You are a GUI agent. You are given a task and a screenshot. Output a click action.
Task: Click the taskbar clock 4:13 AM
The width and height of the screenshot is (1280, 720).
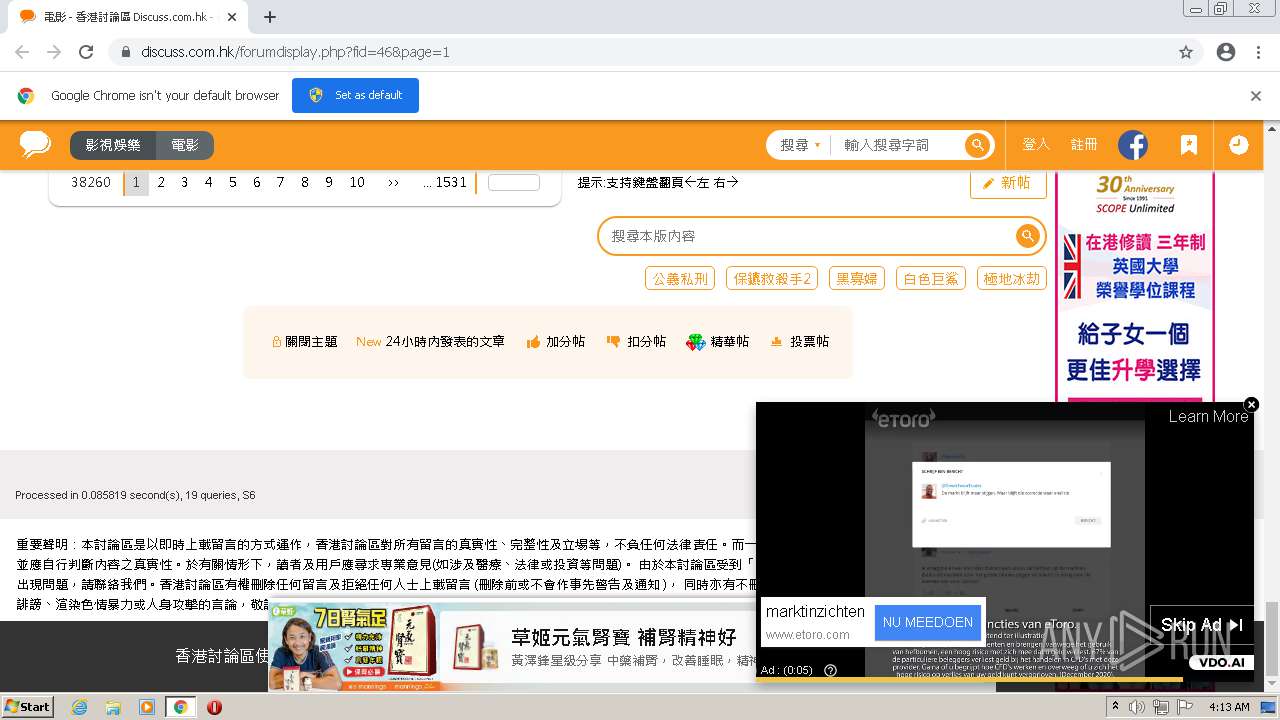click(x=1228, y=707)
